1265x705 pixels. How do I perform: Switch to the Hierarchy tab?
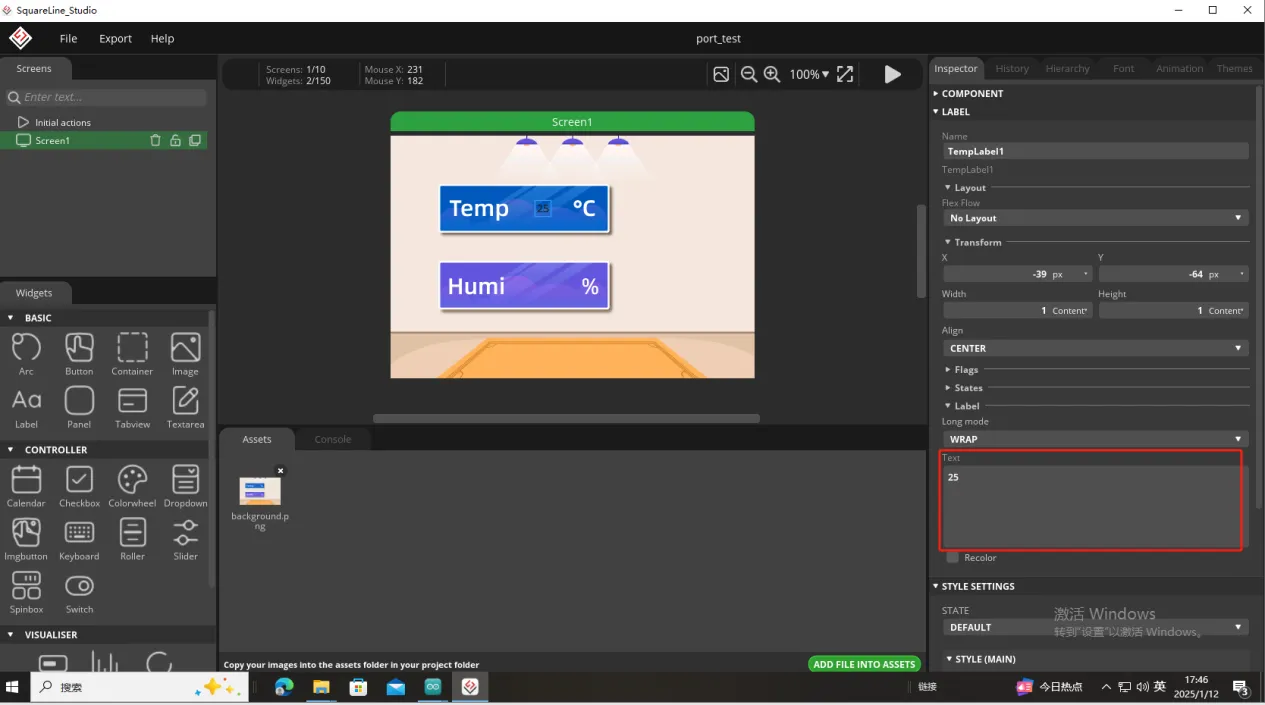click(x=1067, y=68)
